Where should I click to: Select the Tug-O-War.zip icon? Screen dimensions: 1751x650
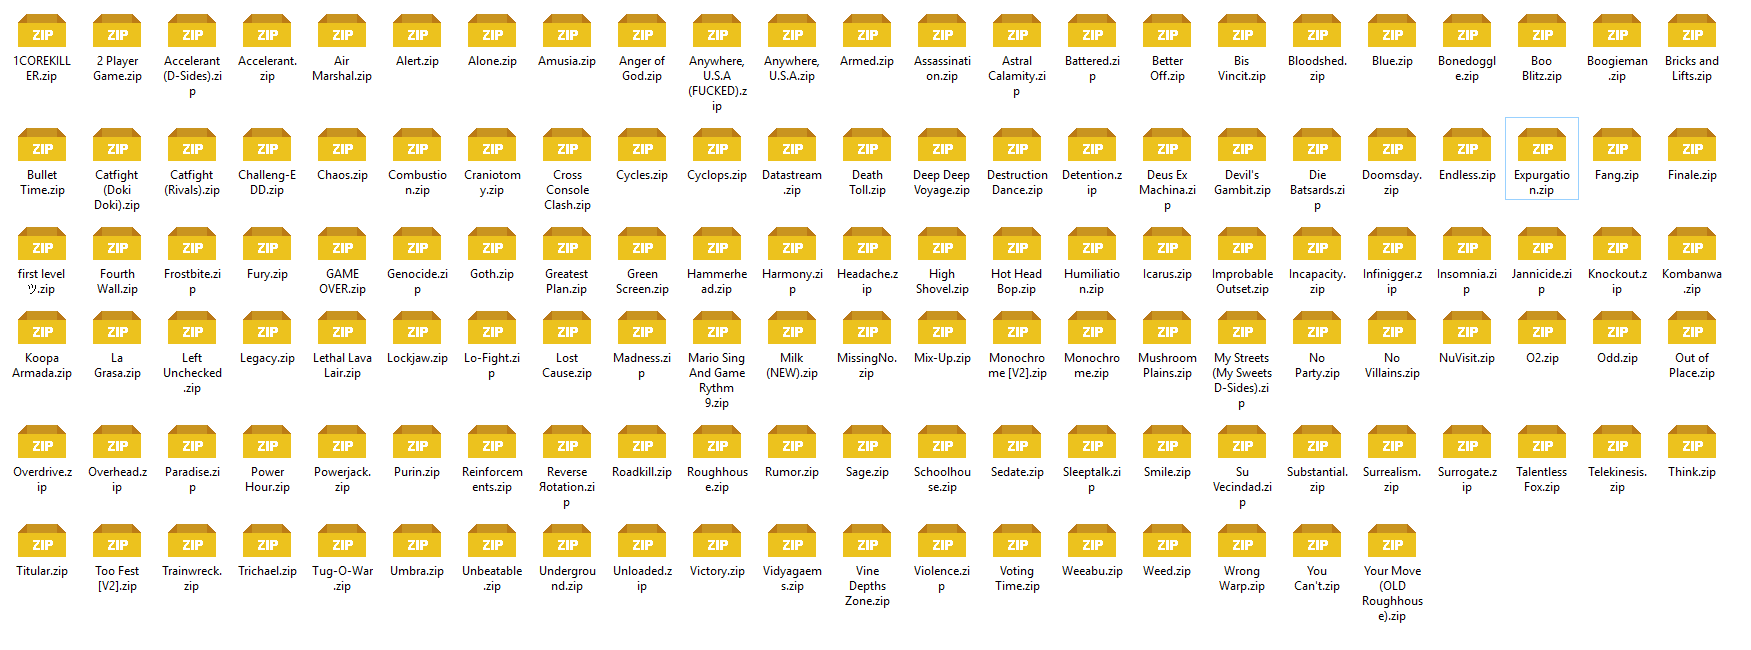[342, 542]
